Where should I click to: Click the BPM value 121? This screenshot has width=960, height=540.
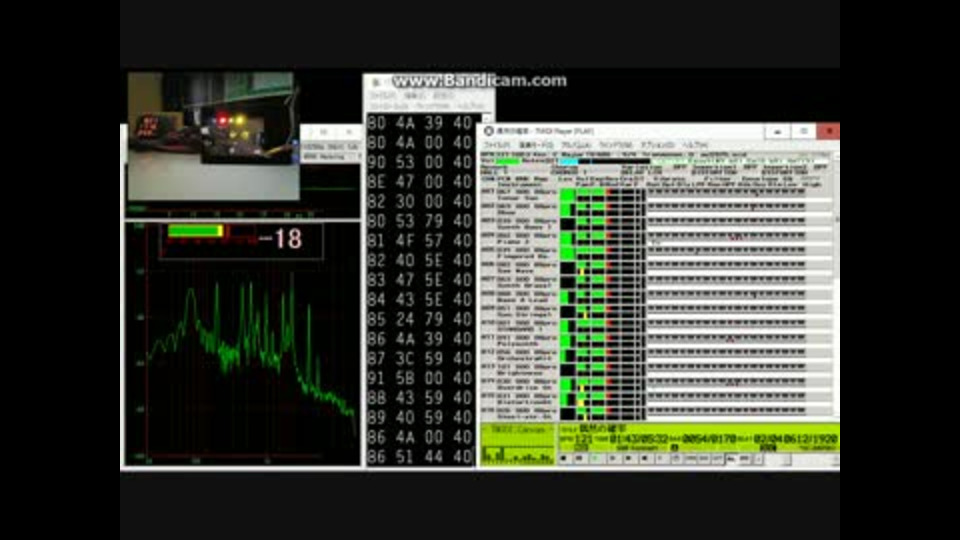[x=583, y=439]
